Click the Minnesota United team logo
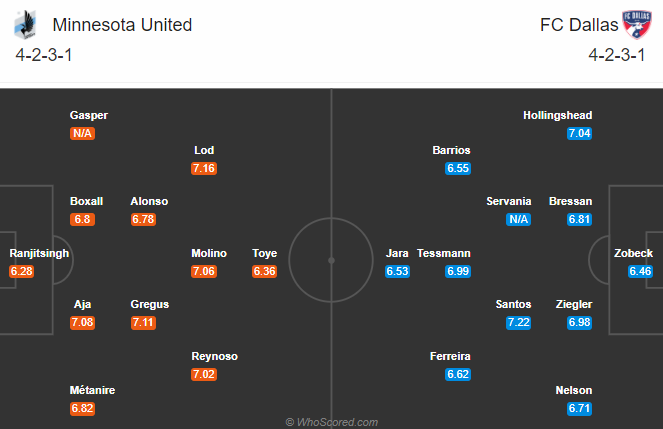The height and width of the screenshot is (429, 663). click(x=25, y=25)
